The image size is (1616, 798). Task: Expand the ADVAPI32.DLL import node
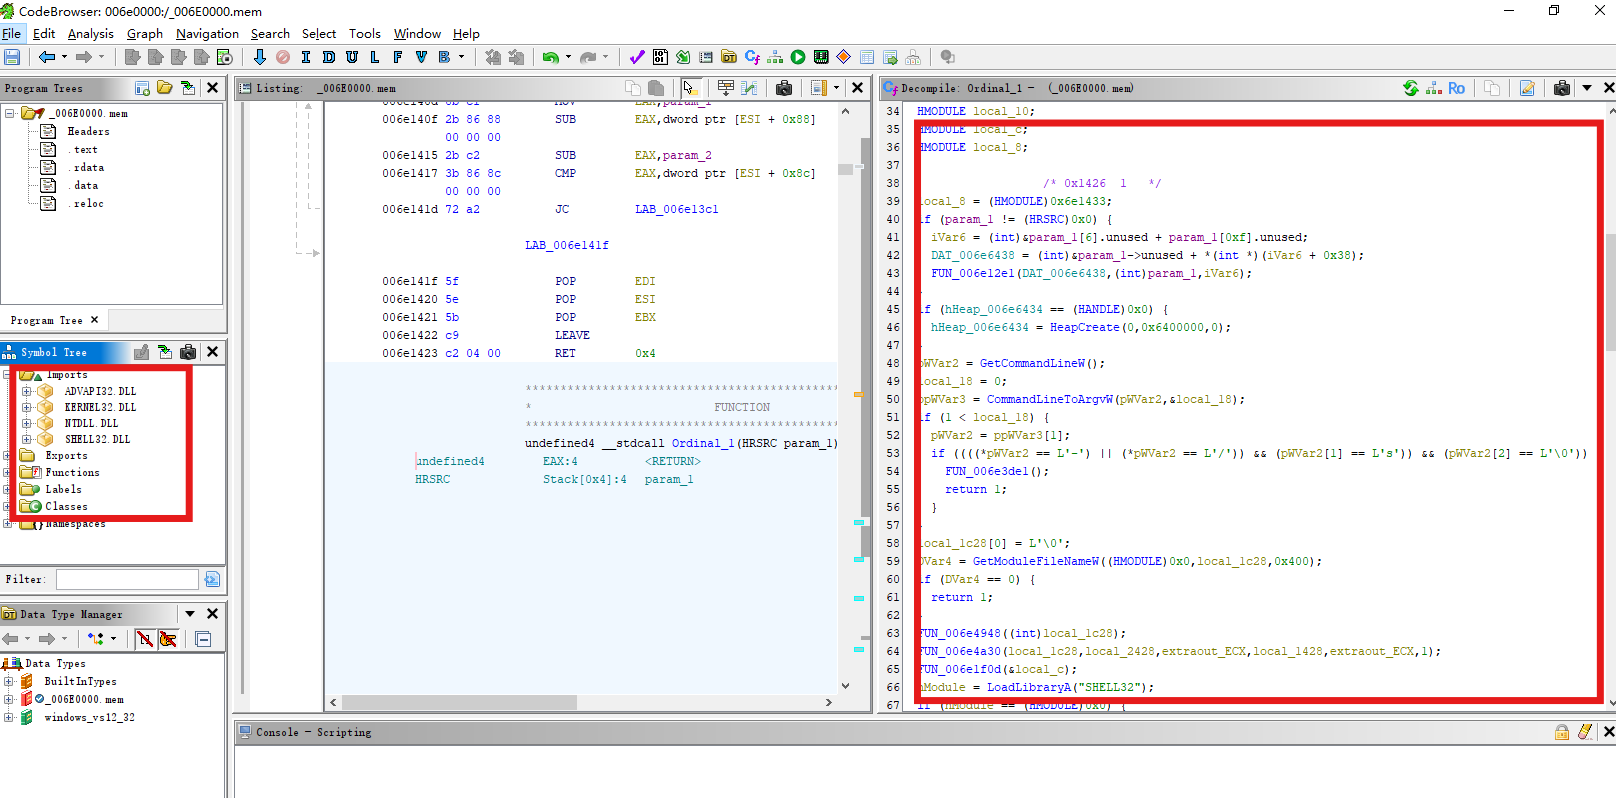26,391
